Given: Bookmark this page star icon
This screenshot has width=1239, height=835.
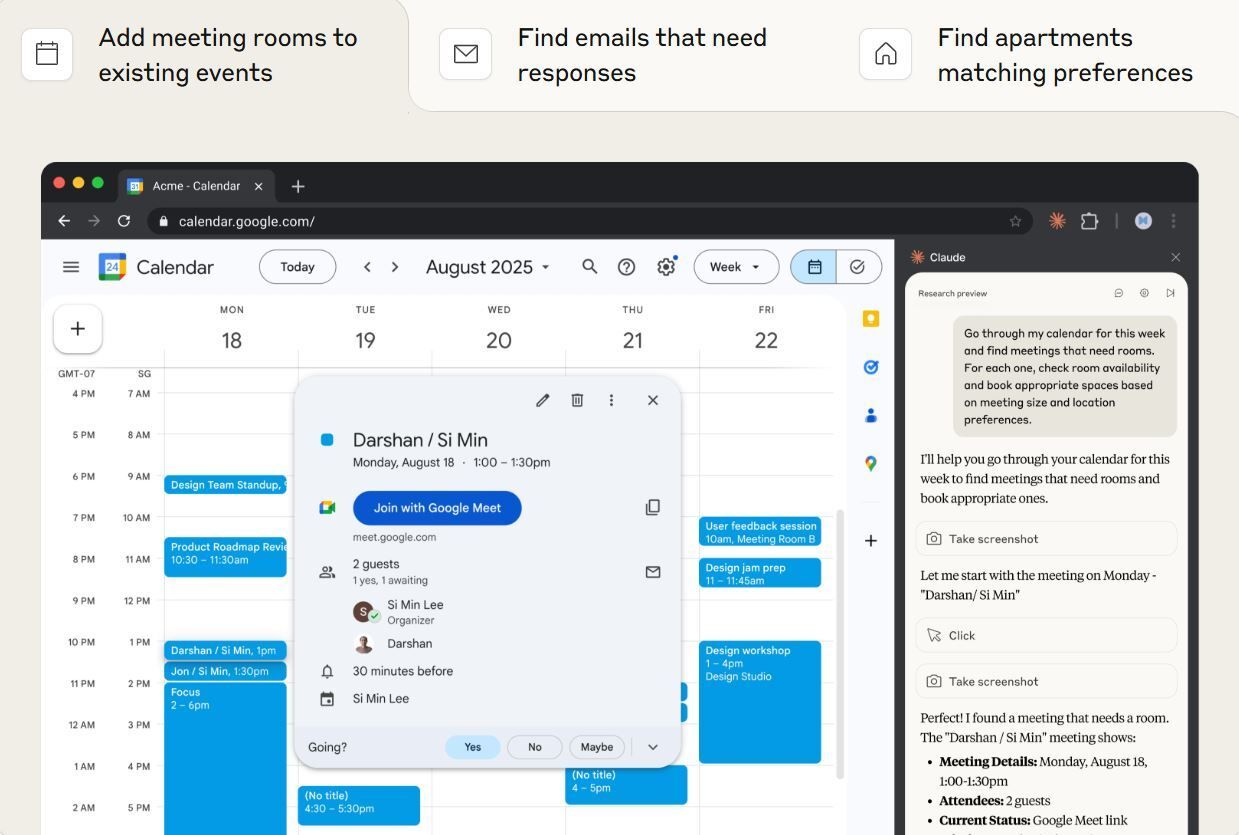Looking at the screenshot, I should [1015, 221].
